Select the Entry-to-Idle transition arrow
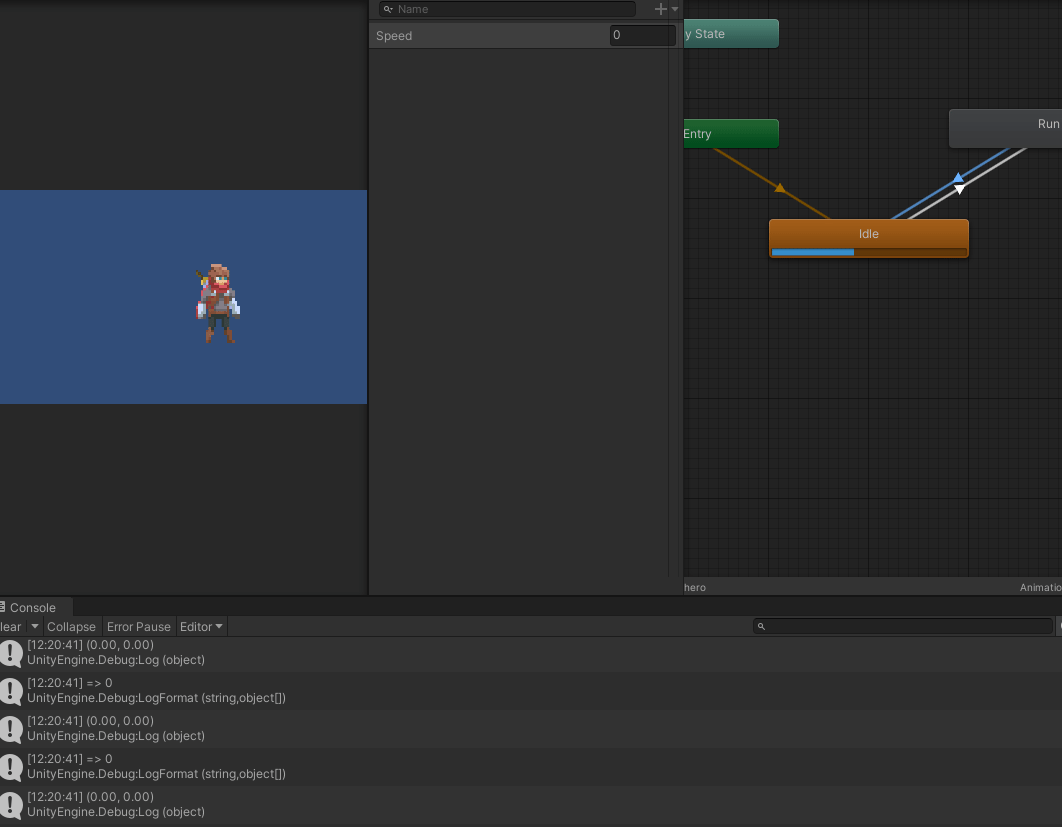Viewport: 1062px width, 827px height. [x=780, y=188]
